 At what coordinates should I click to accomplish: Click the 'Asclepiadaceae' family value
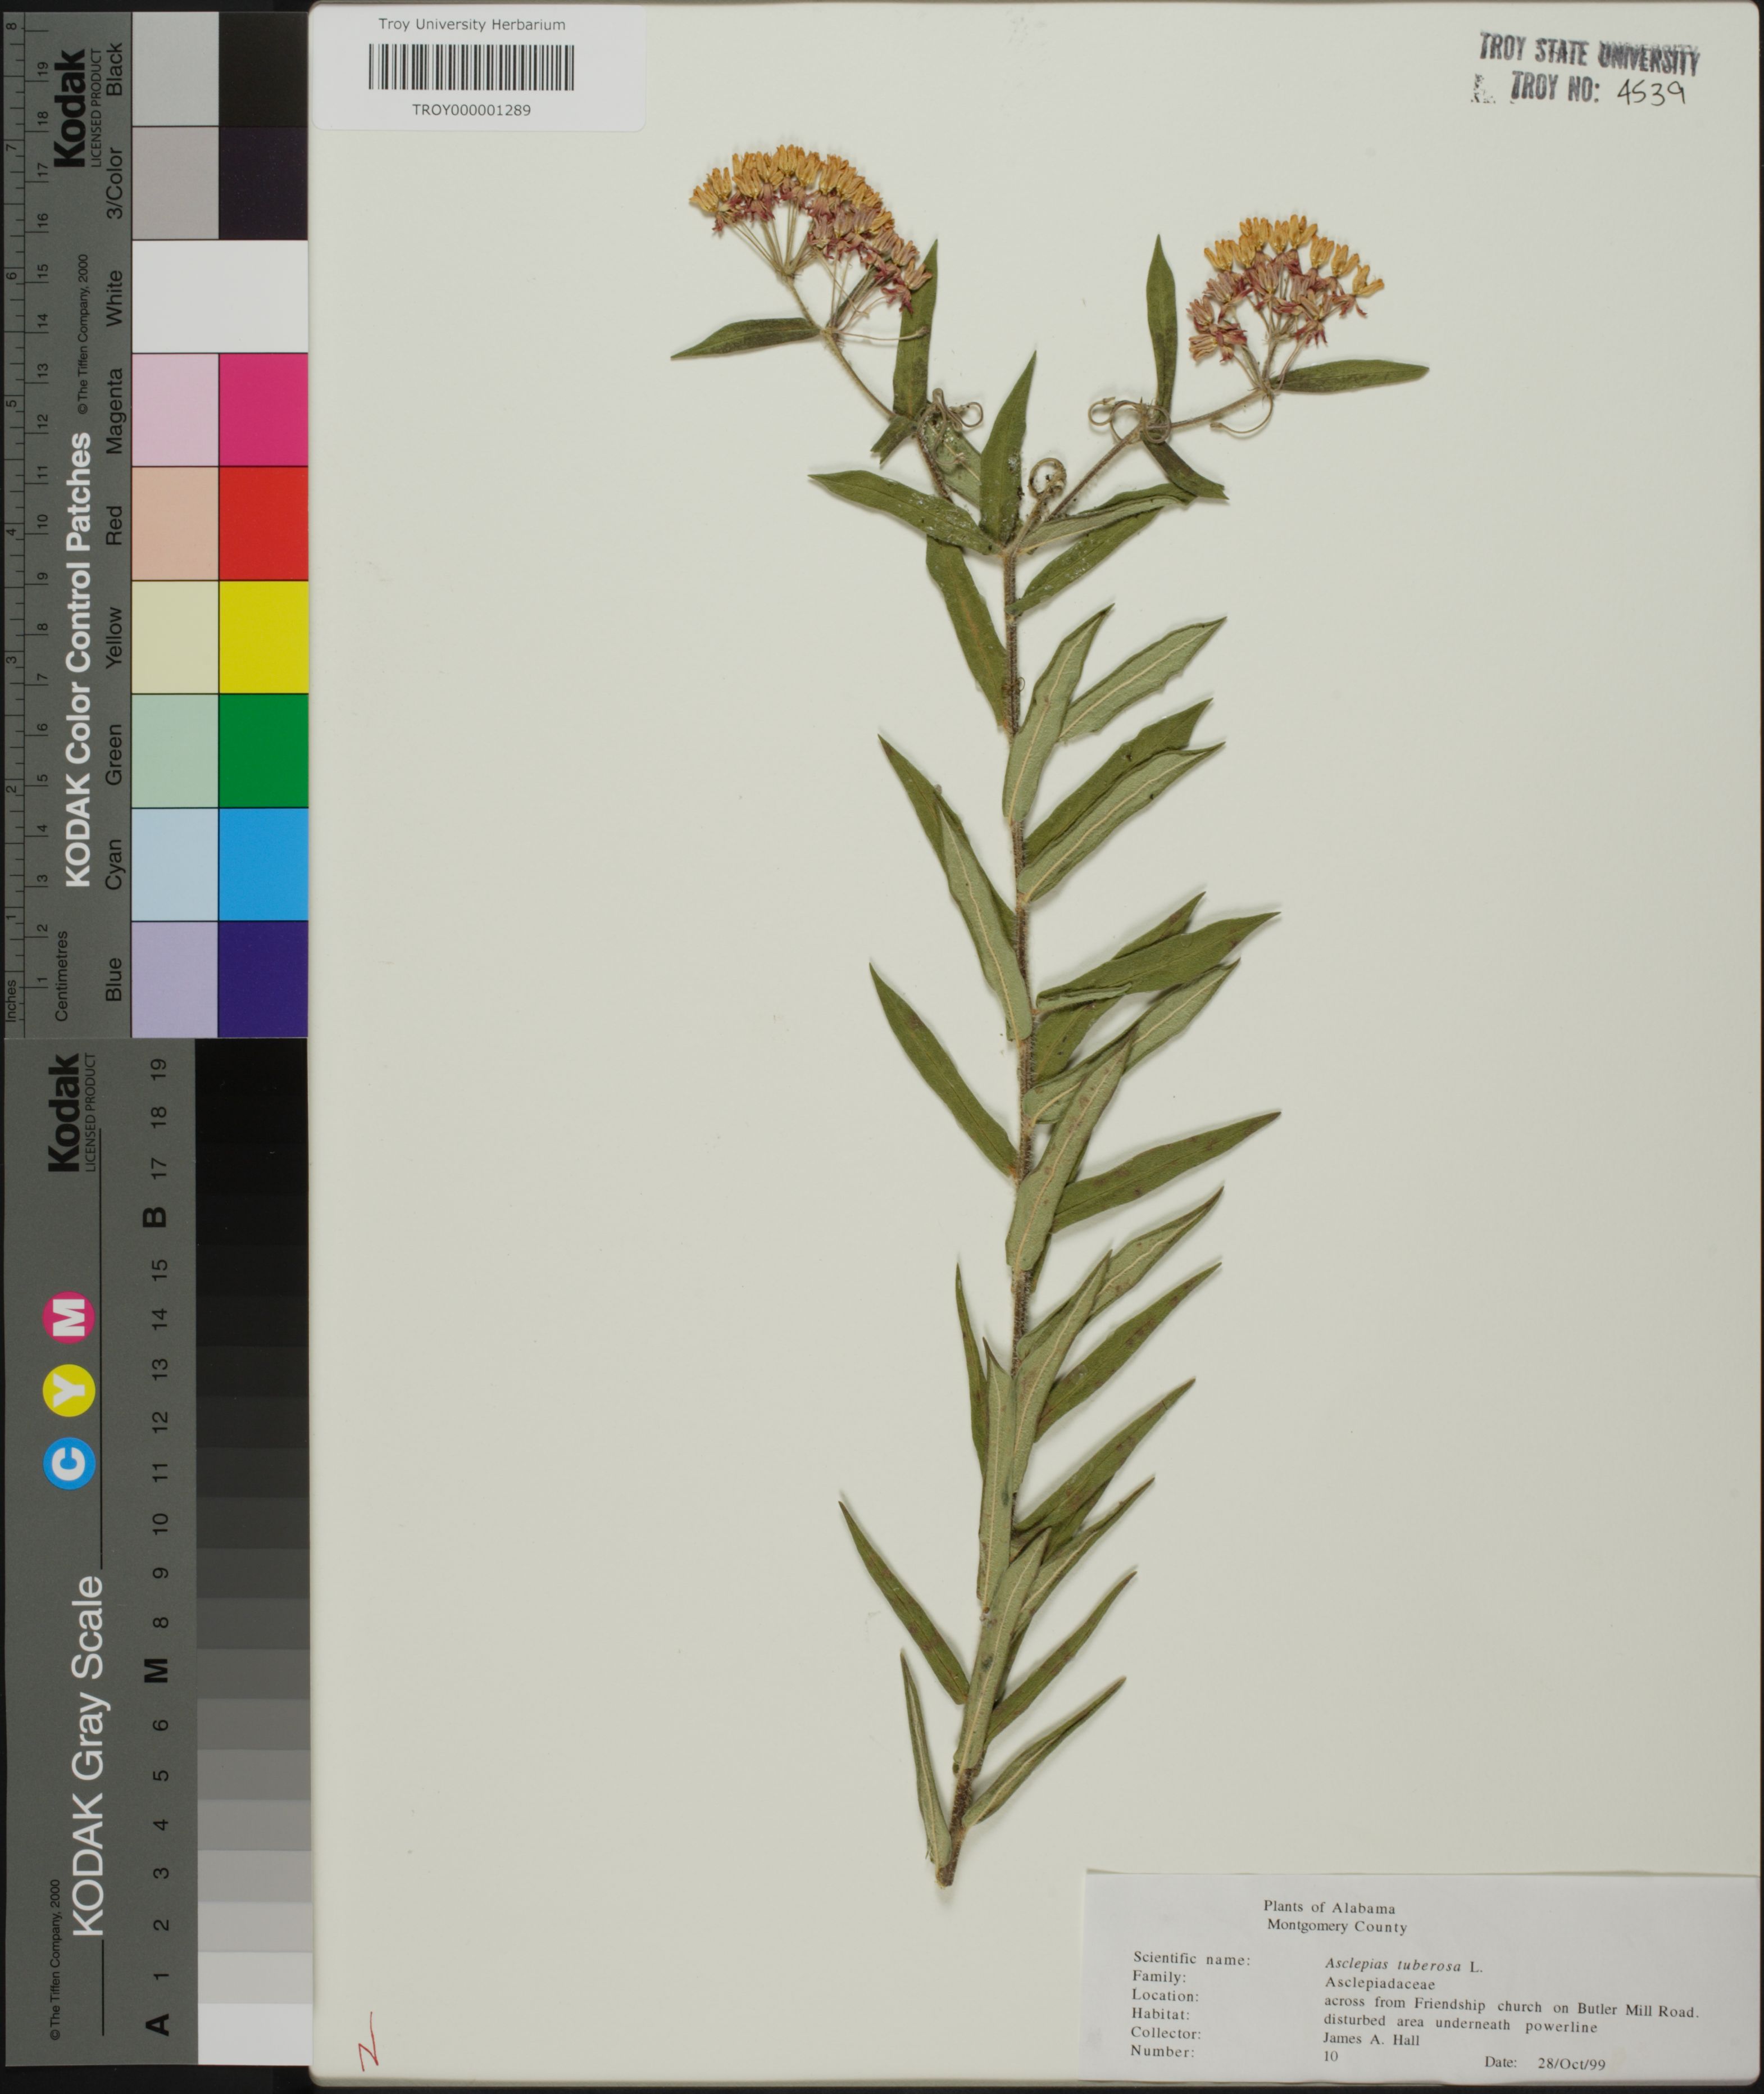(1379, 1984)
